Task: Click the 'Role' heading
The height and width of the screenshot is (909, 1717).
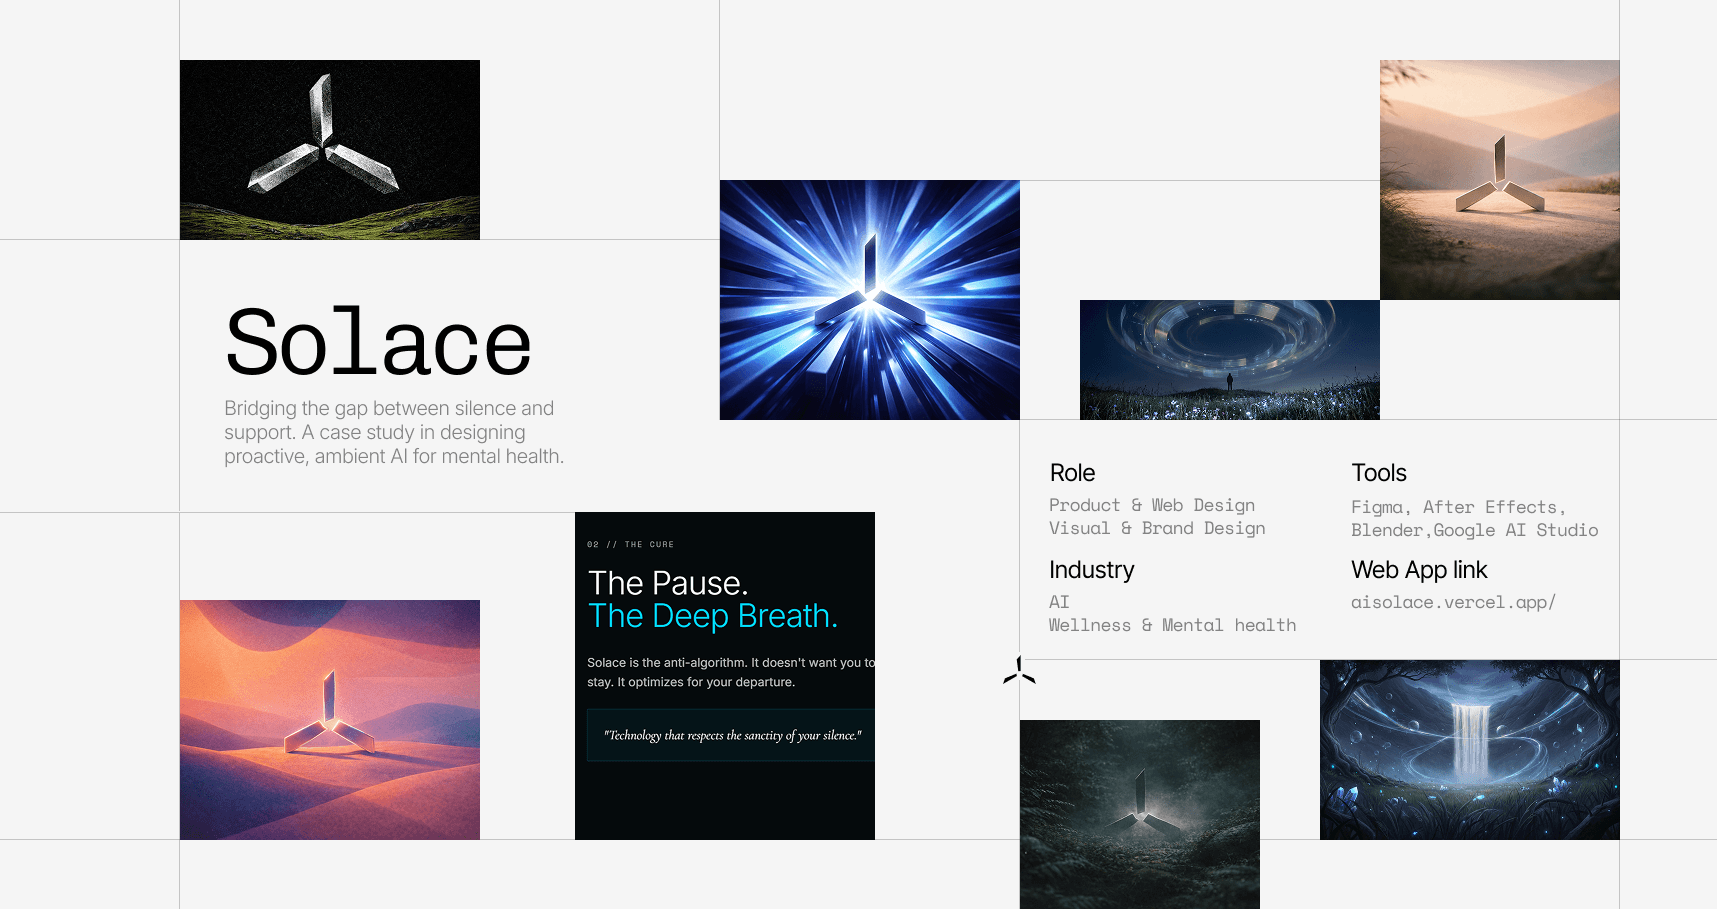Action: pos(1072,473)
